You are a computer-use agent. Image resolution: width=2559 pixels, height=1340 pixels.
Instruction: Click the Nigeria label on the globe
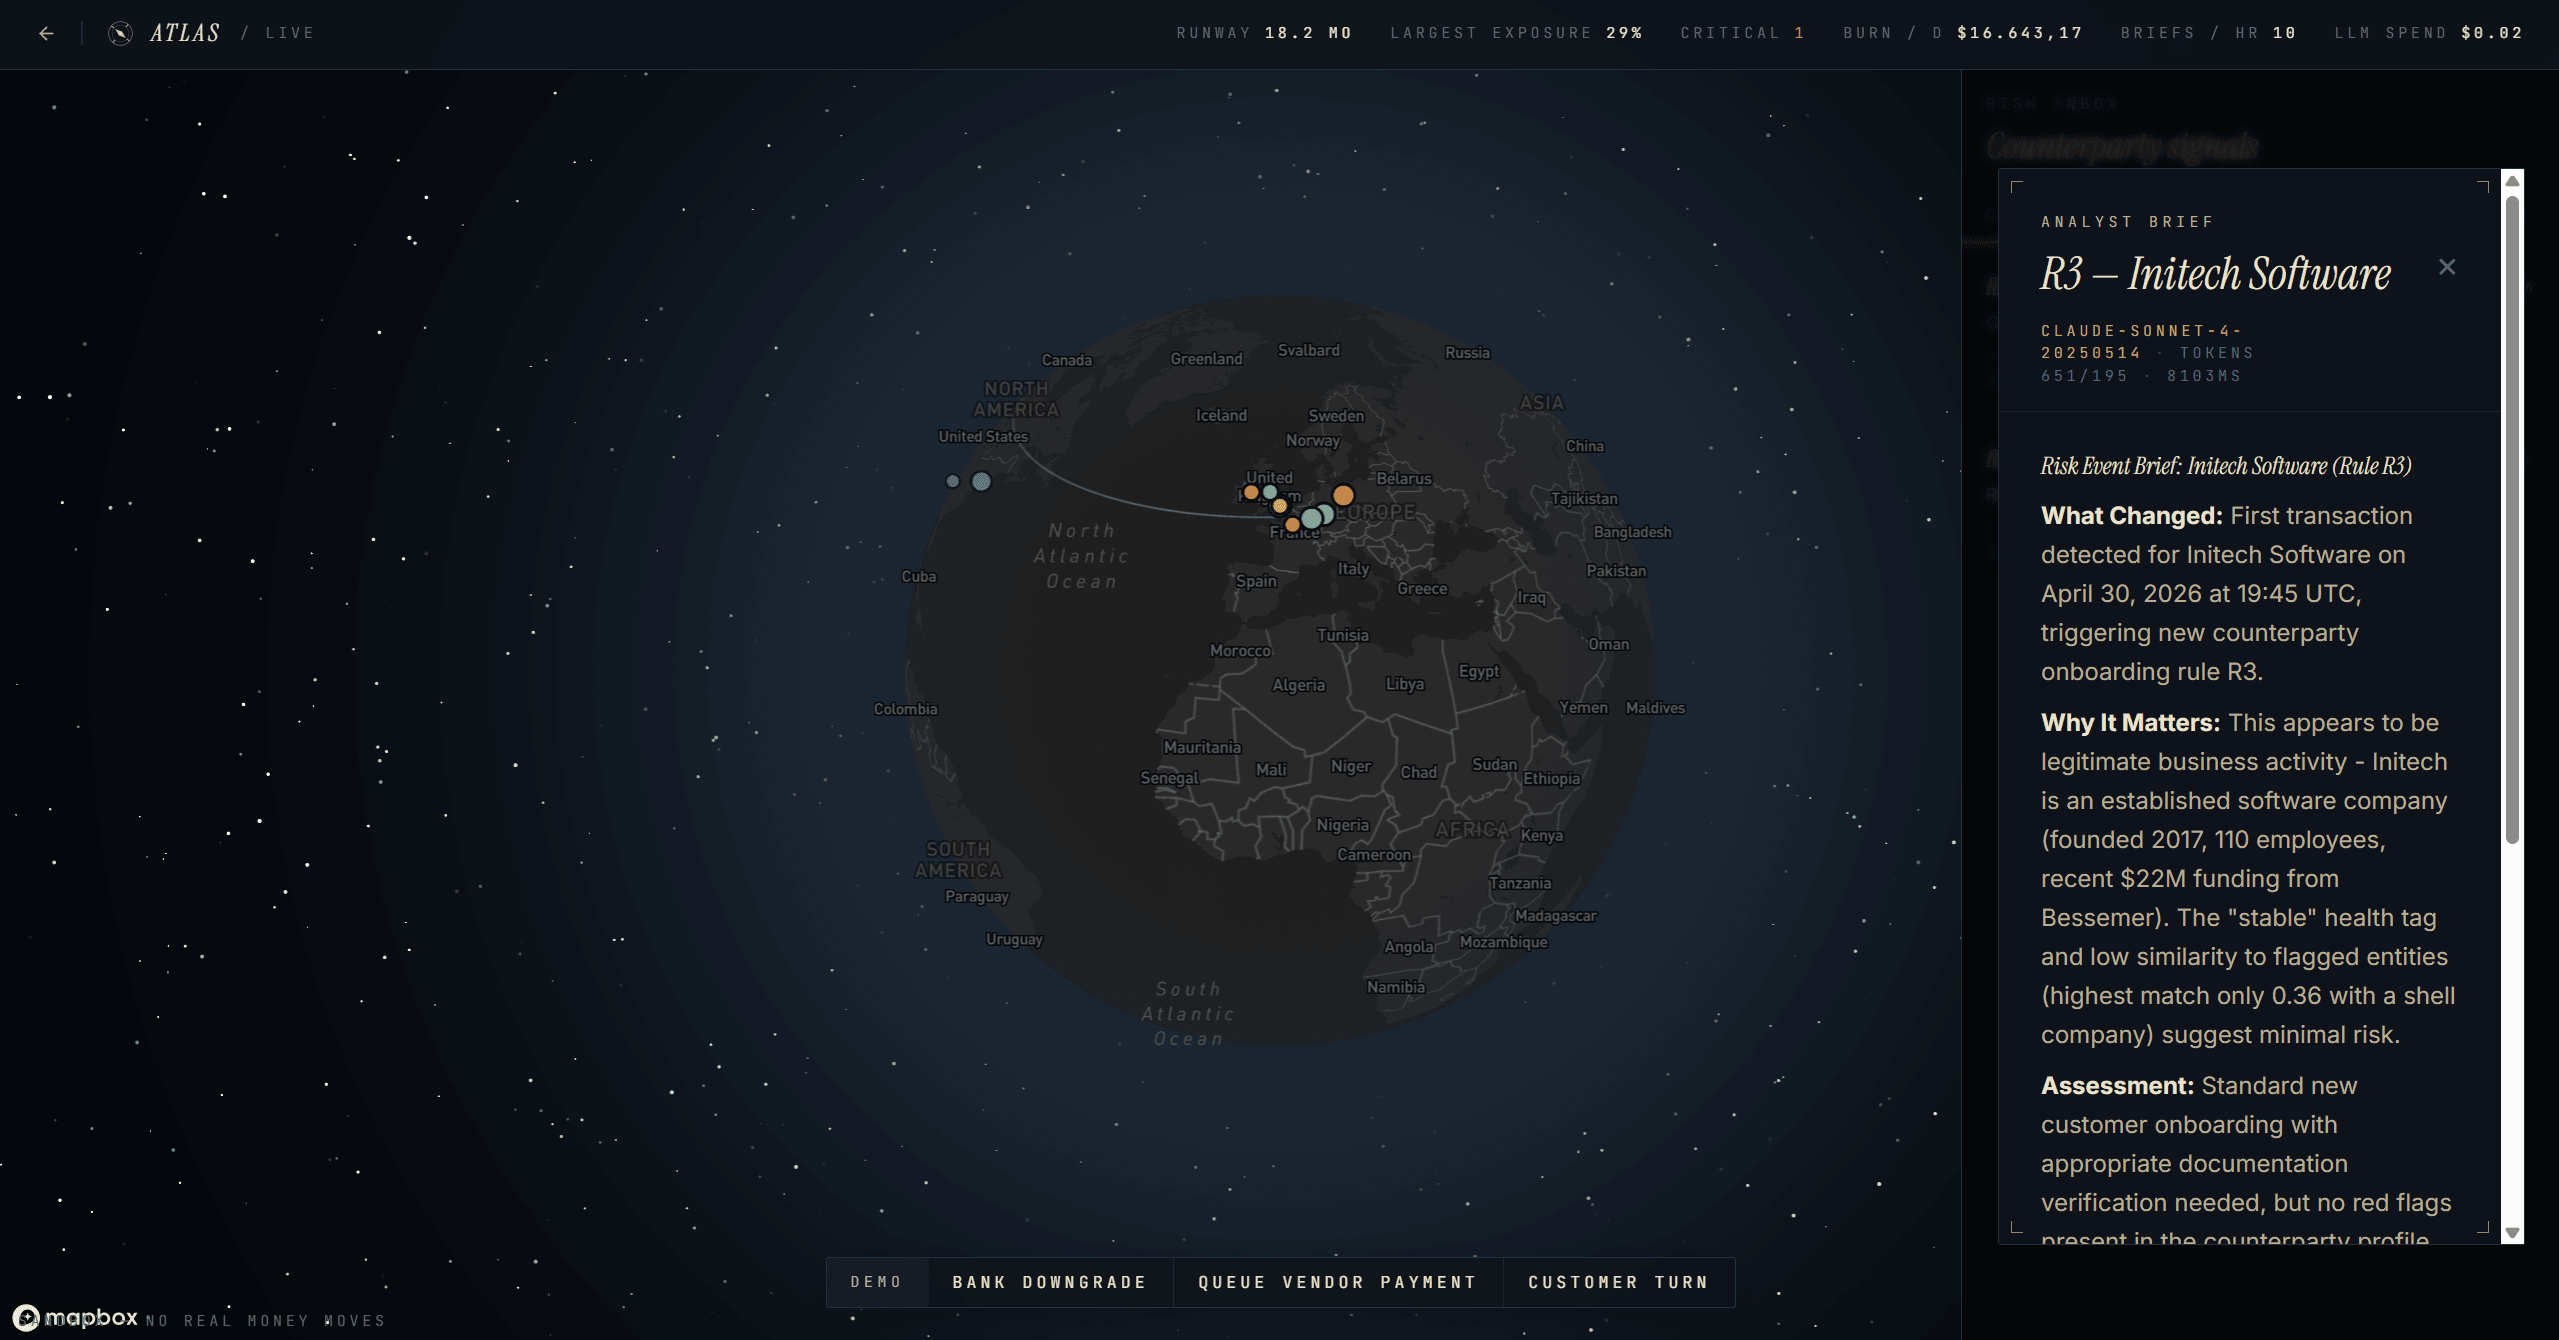[1342, 825]
